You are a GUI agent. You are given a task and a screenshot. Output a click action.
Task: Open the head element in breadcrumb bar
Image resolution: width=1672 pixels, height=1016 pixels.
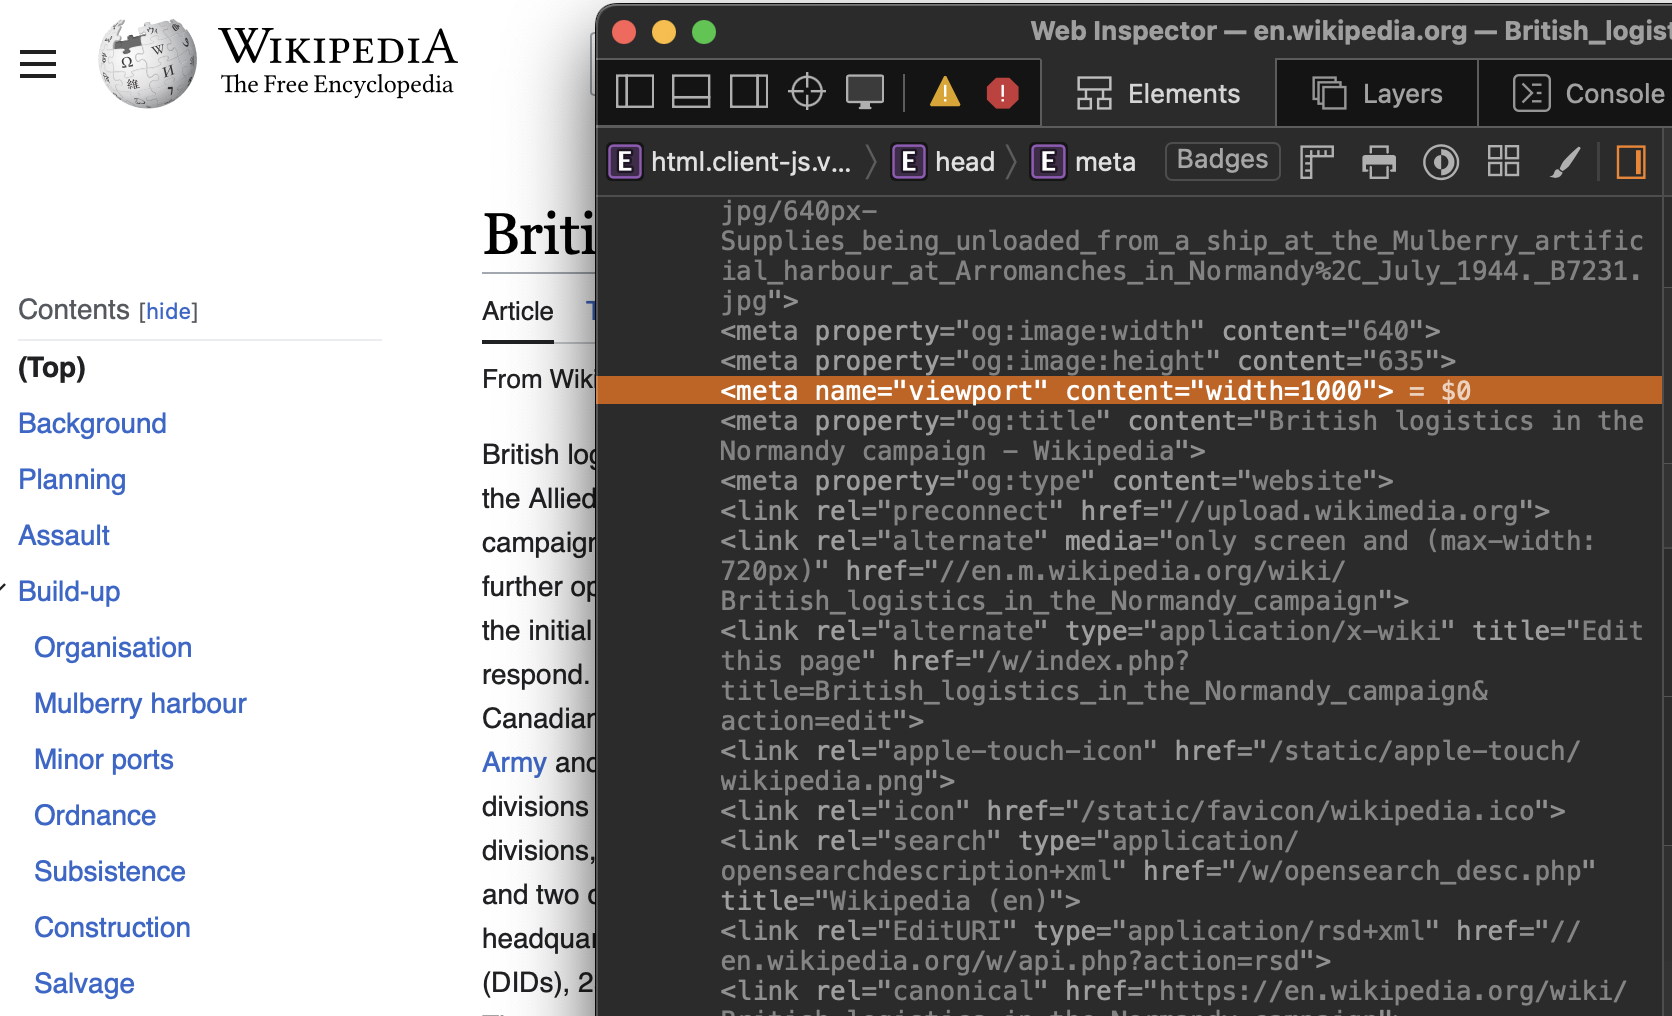[964, 161]
